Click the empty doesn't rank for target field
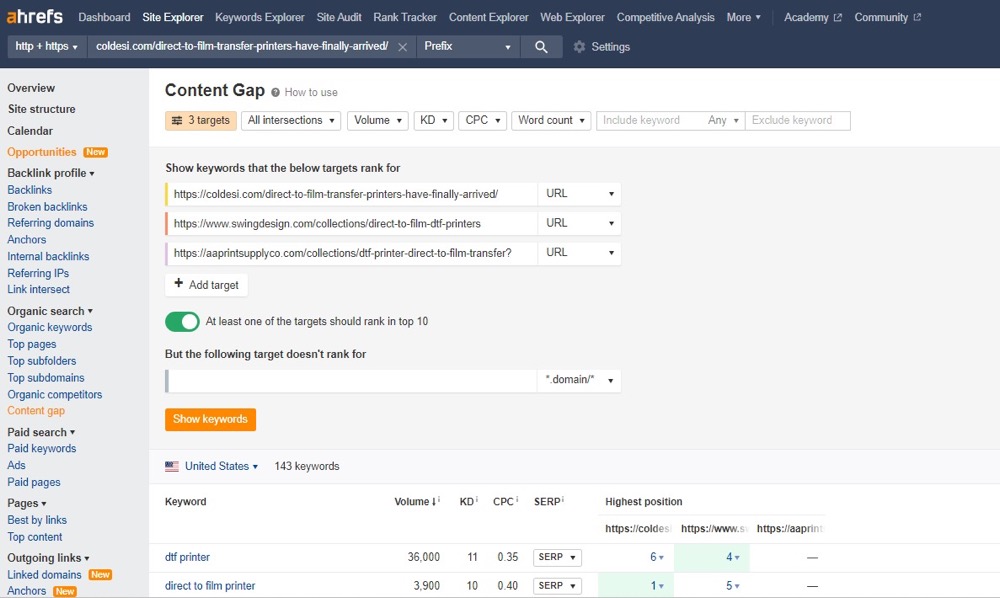This screenshot has height=598, width=1000. pos(351,380)
